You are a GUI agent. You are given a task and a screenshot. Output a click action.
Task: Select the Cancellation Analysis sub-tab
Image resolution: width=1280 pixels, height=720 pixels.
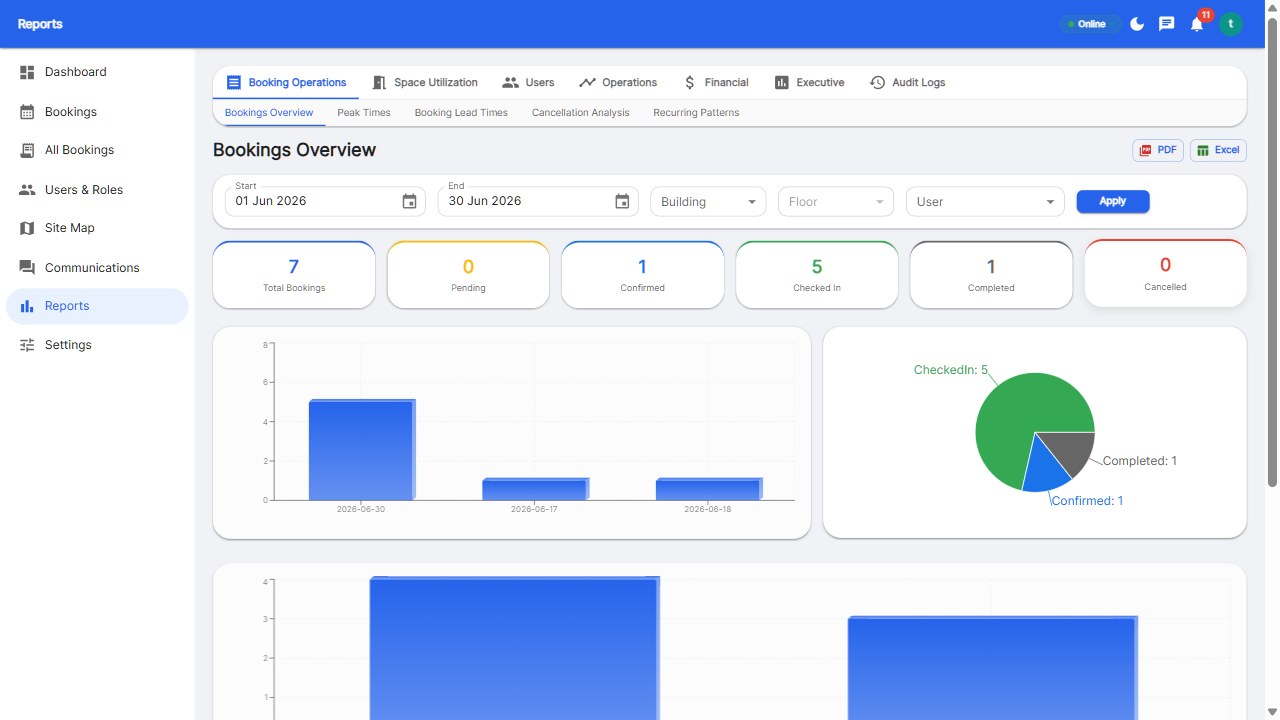581,113
